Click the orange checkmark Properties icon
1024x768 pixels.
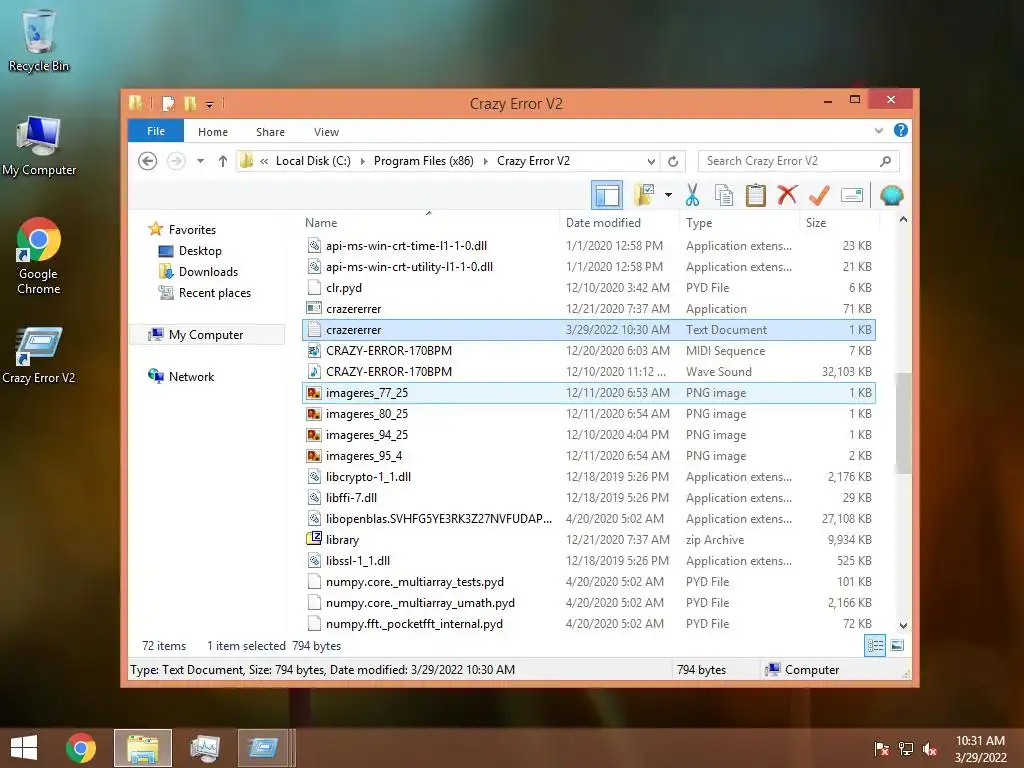pos(819,195)
